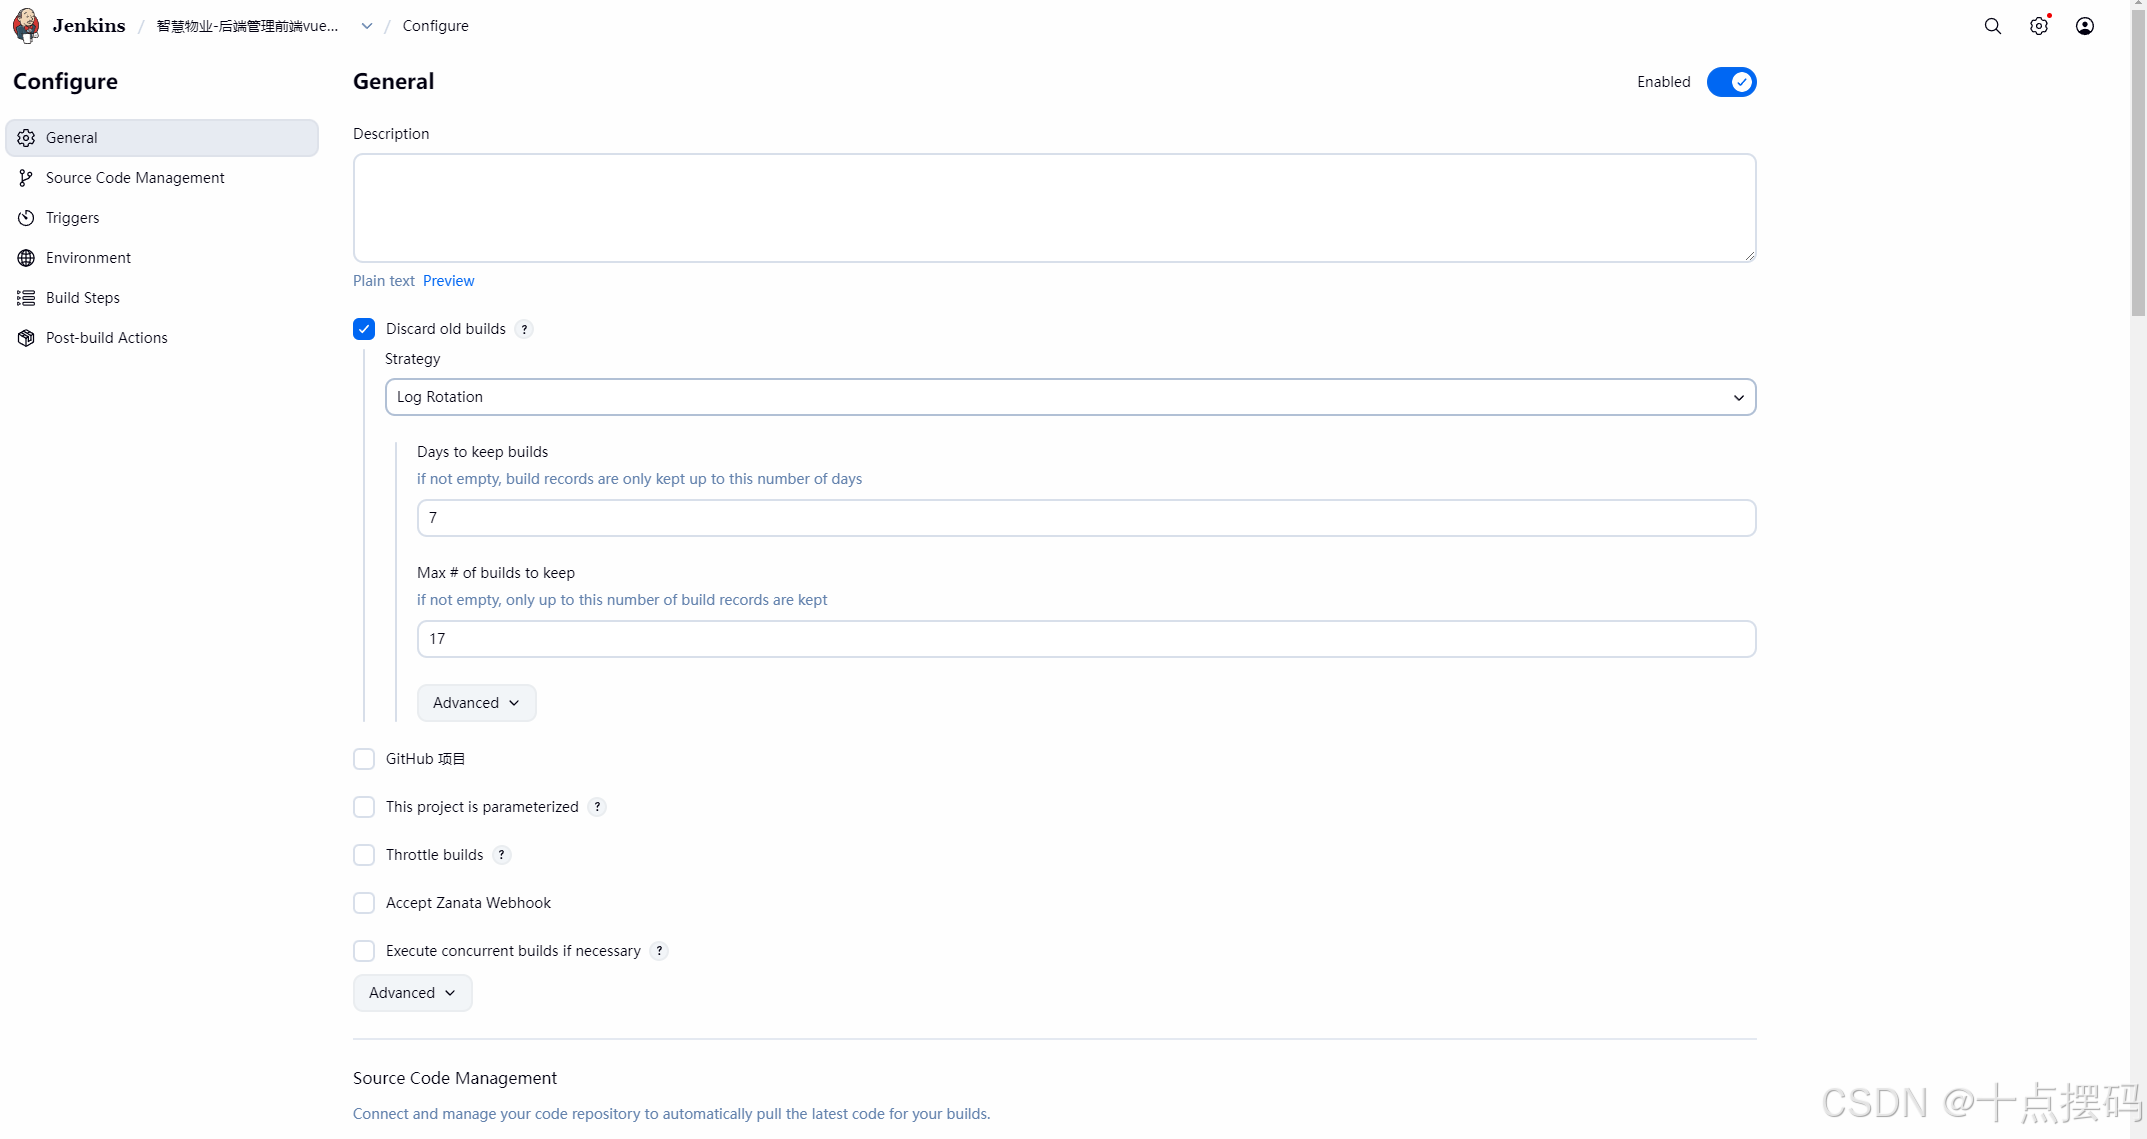
Task: Click the user account icon
Action: (x=2084, y=26)
